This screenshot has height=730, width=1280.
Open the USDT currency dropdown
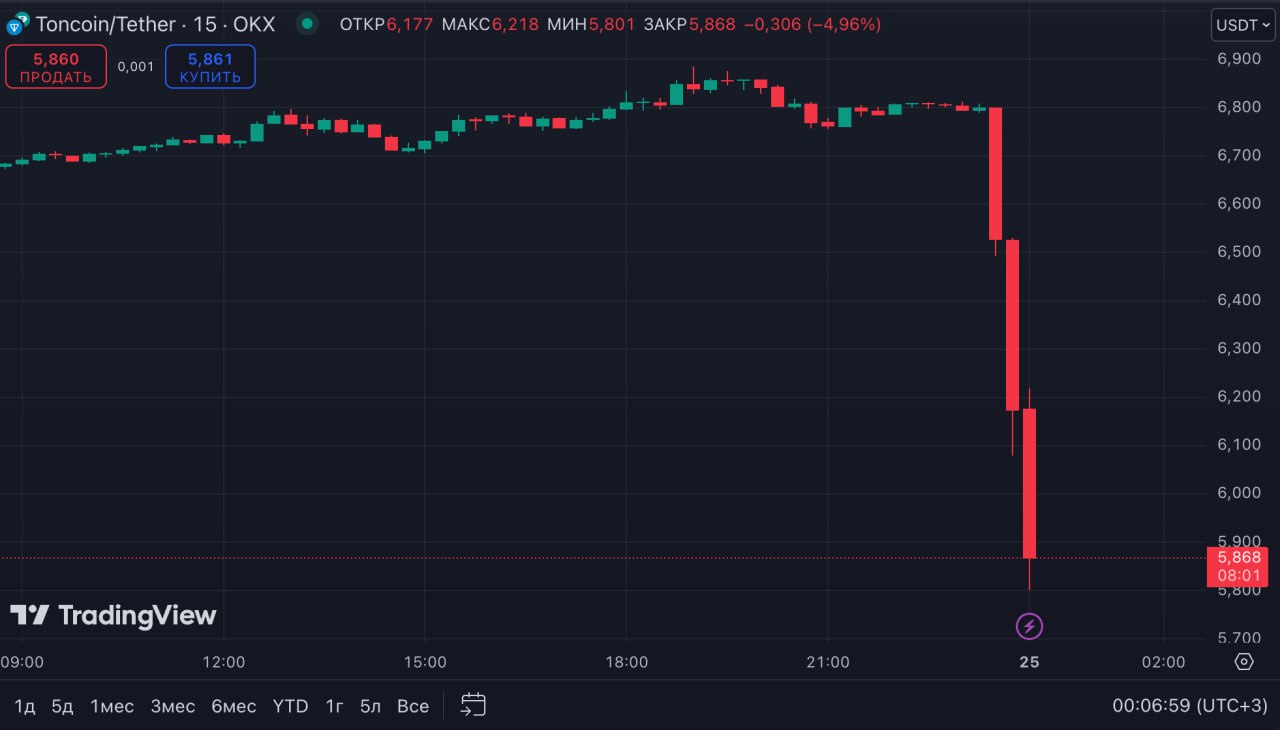pyautogui.click(x=1243, y=24)
